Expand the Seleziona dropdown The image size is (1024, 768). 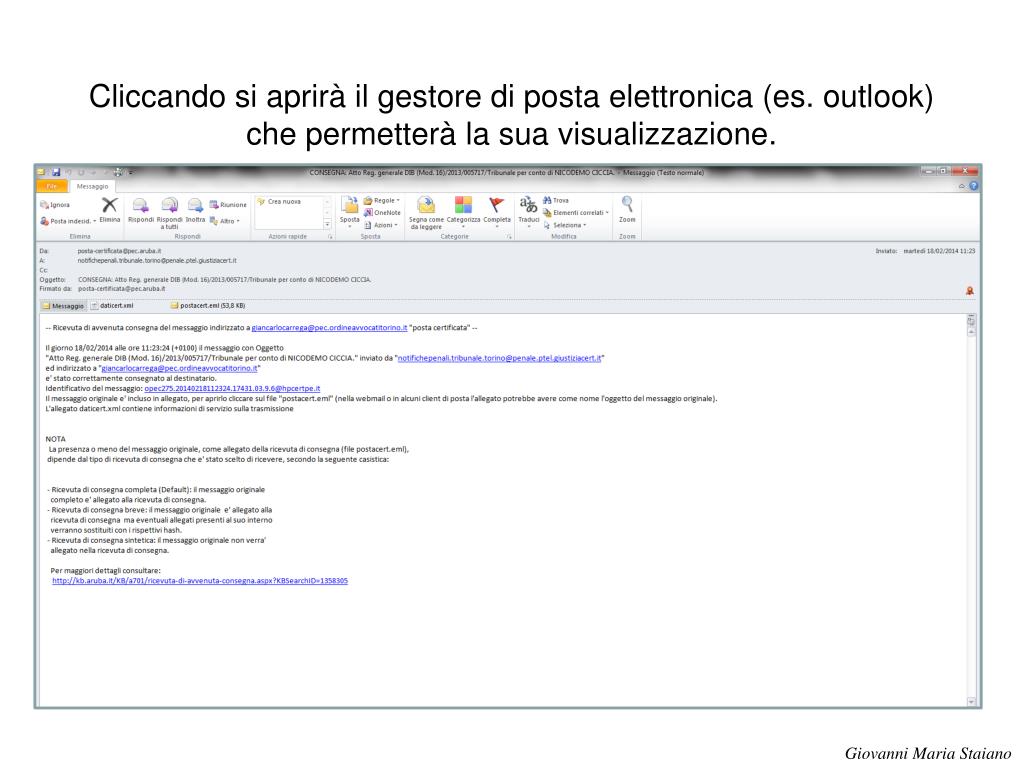tap(565, 225)
